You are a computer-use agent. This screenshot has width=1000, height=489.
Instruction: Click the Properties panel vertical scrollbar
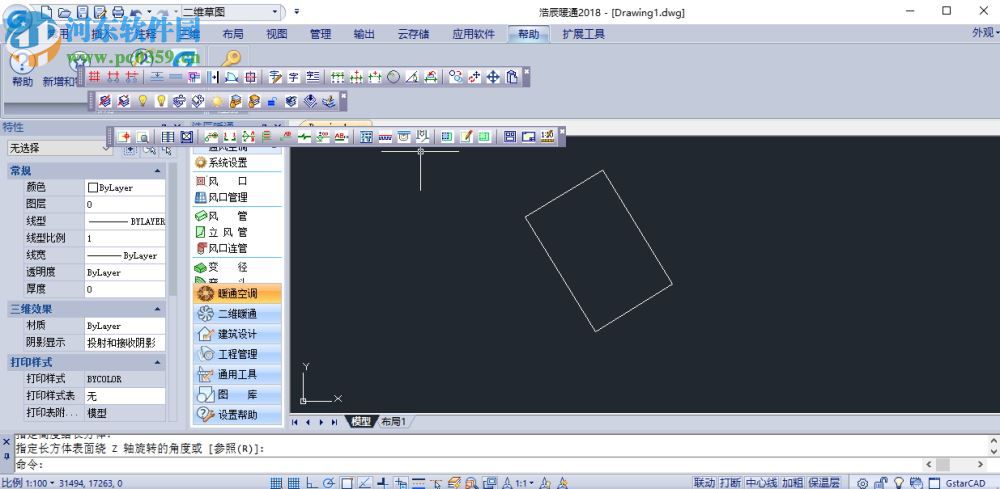[x=172, y=230]
